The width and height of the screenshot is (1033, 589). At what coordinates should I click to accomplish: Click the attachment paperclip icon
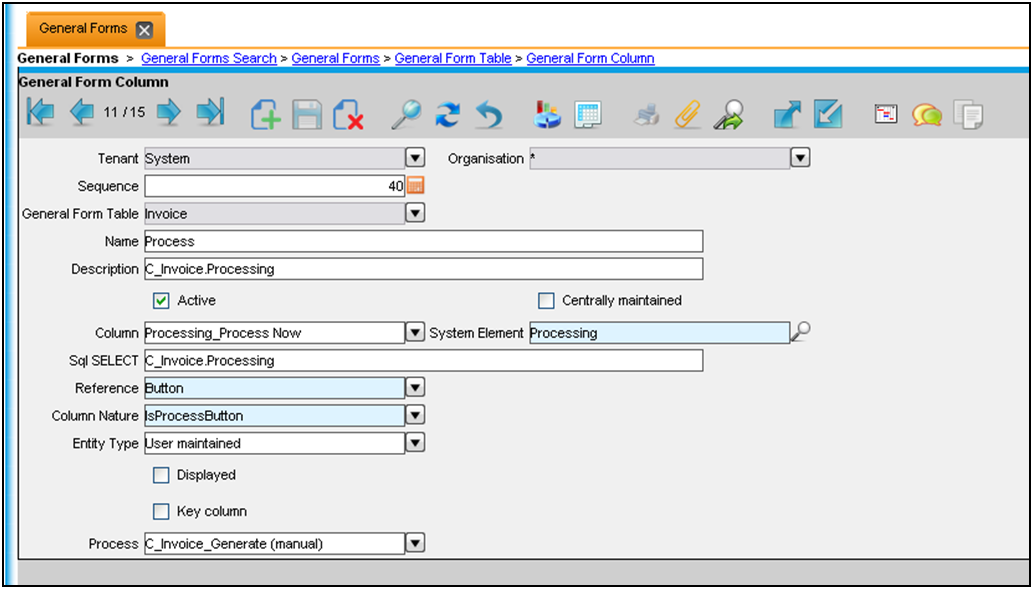pyautogui.click(x=687, y=114)
